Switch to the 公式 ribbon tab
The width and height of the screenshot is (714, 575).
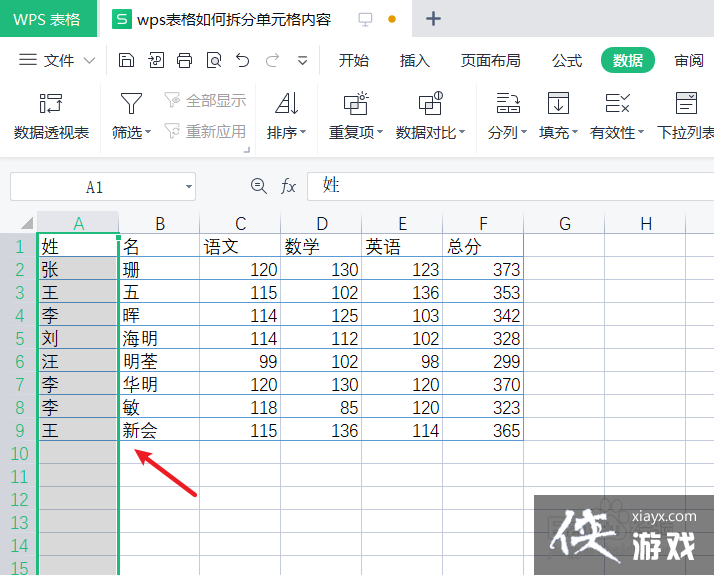coord(567,60)
